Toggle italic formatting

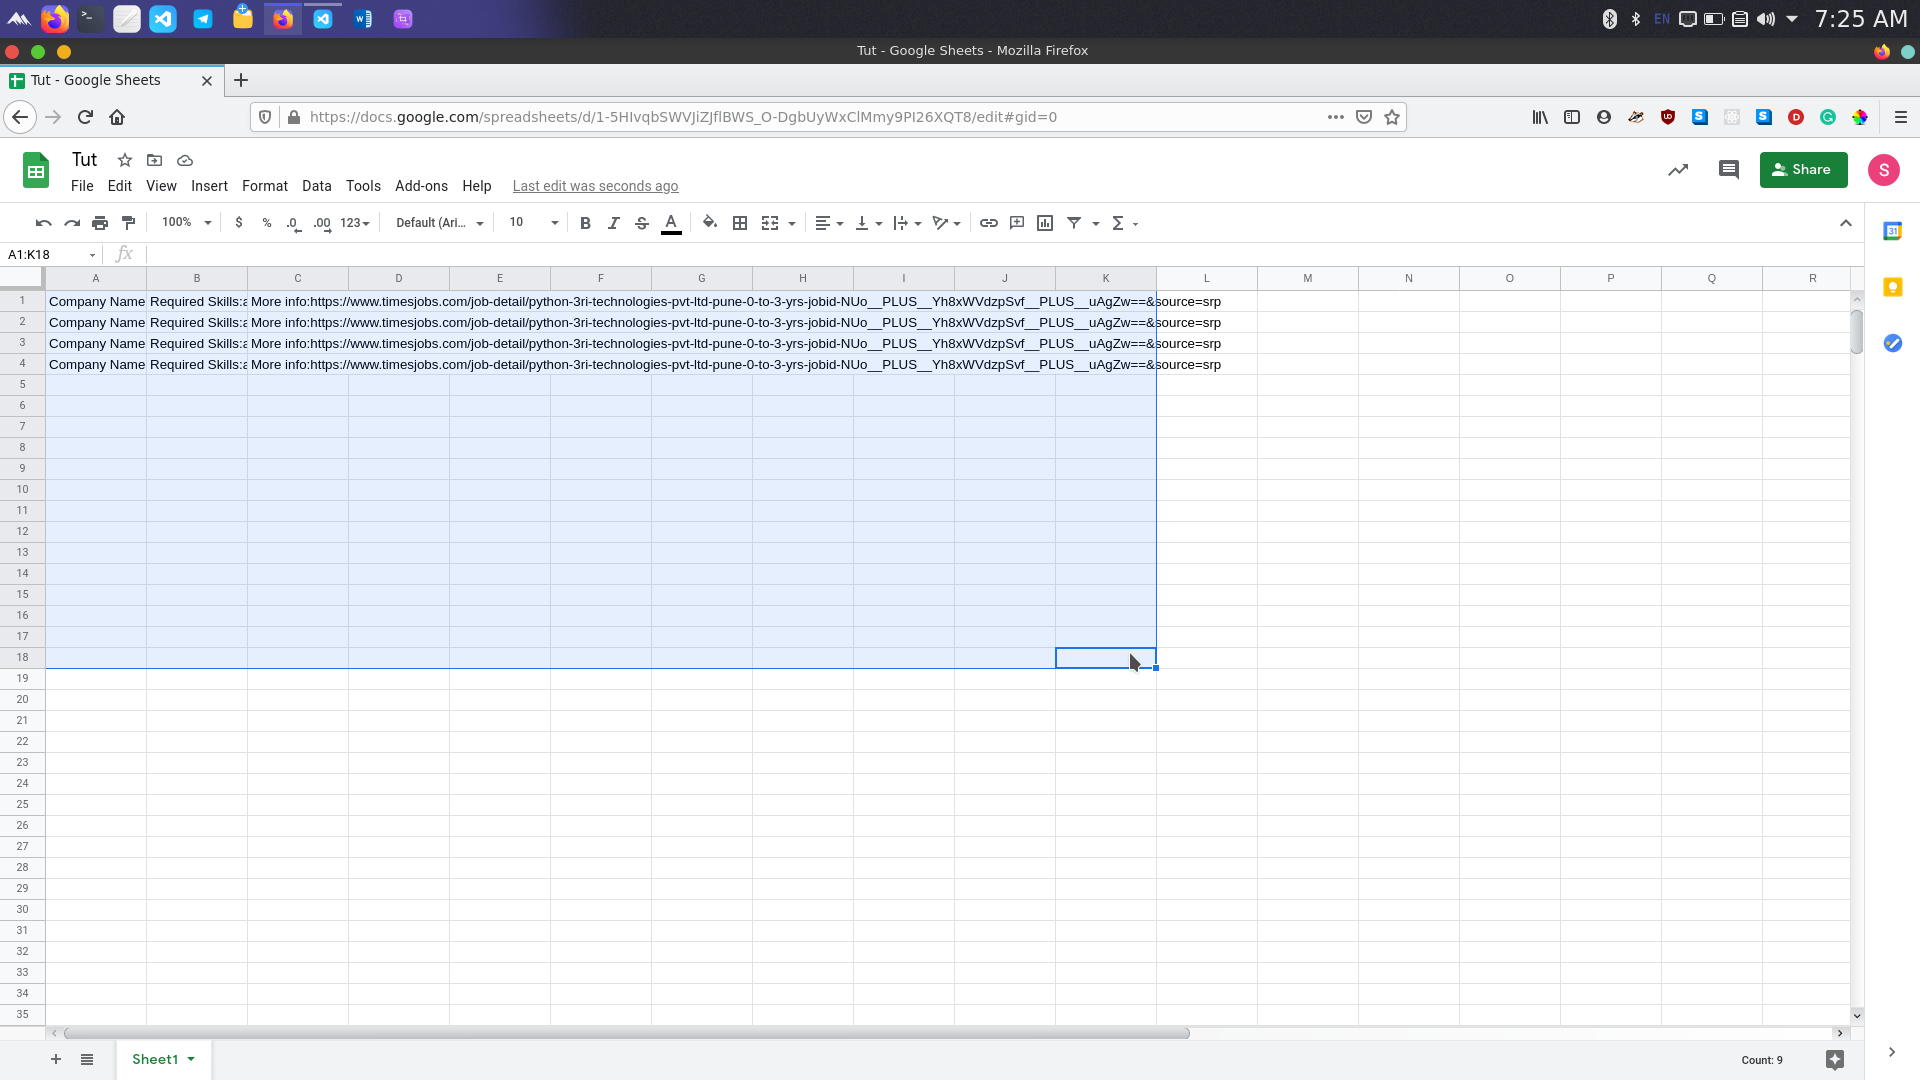pos(613,223)
